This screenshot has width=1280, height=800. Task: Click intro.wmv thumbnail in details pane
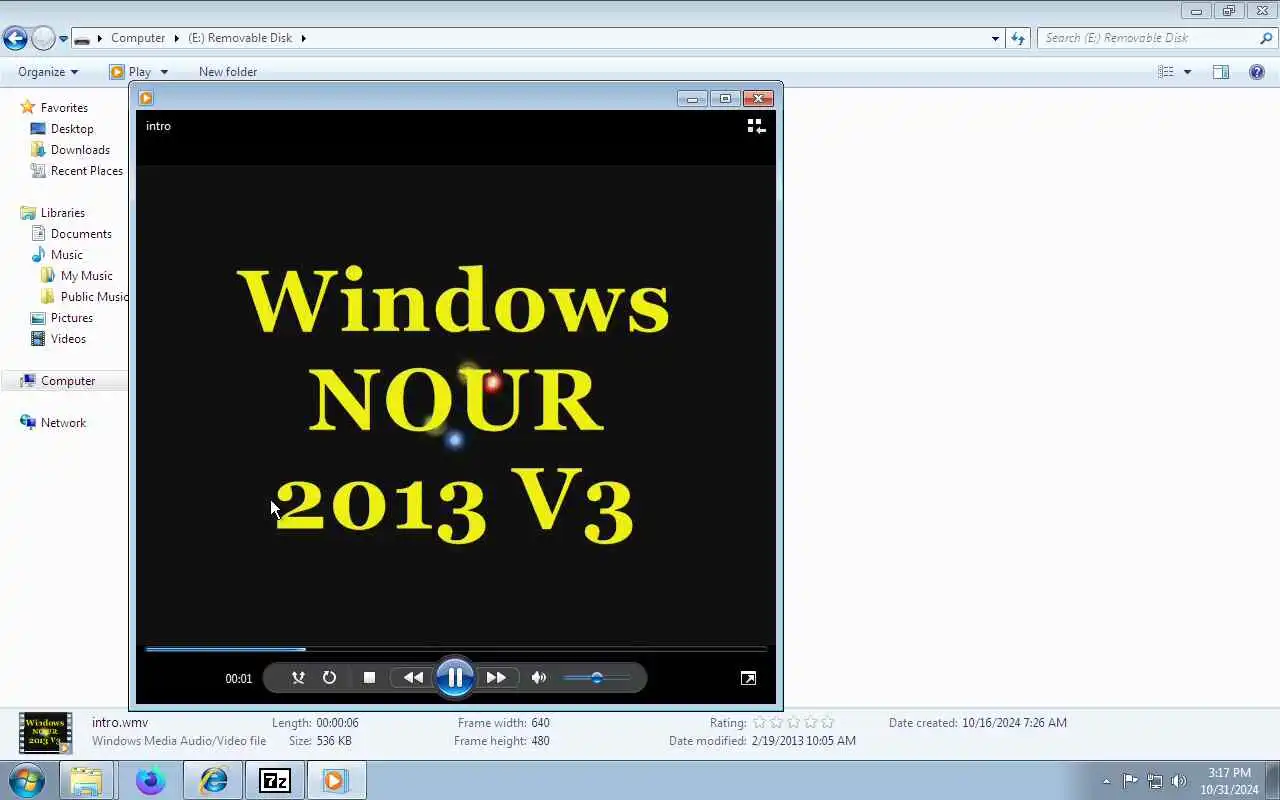(x=46, y=732)
